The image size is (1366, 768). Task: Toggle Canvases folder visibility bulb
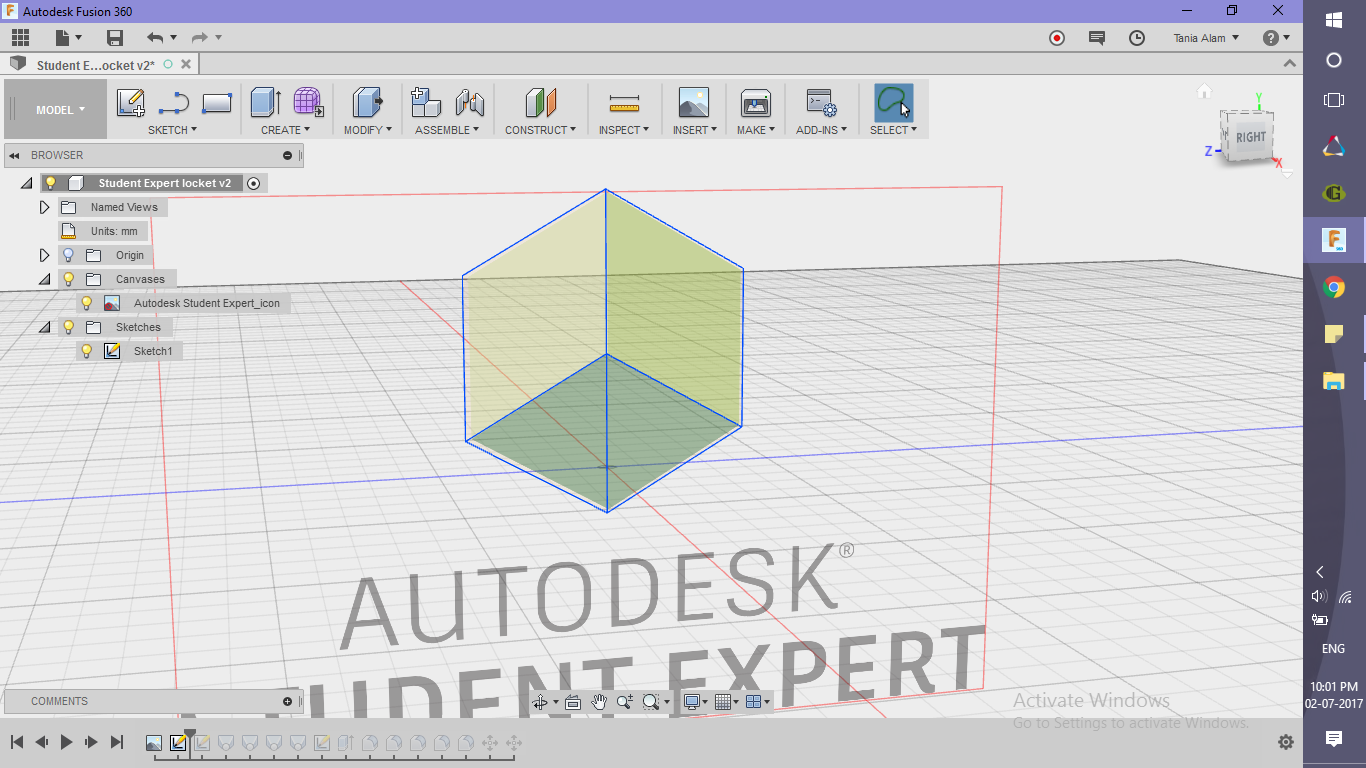pyautogui.click(x=69, y=279)
